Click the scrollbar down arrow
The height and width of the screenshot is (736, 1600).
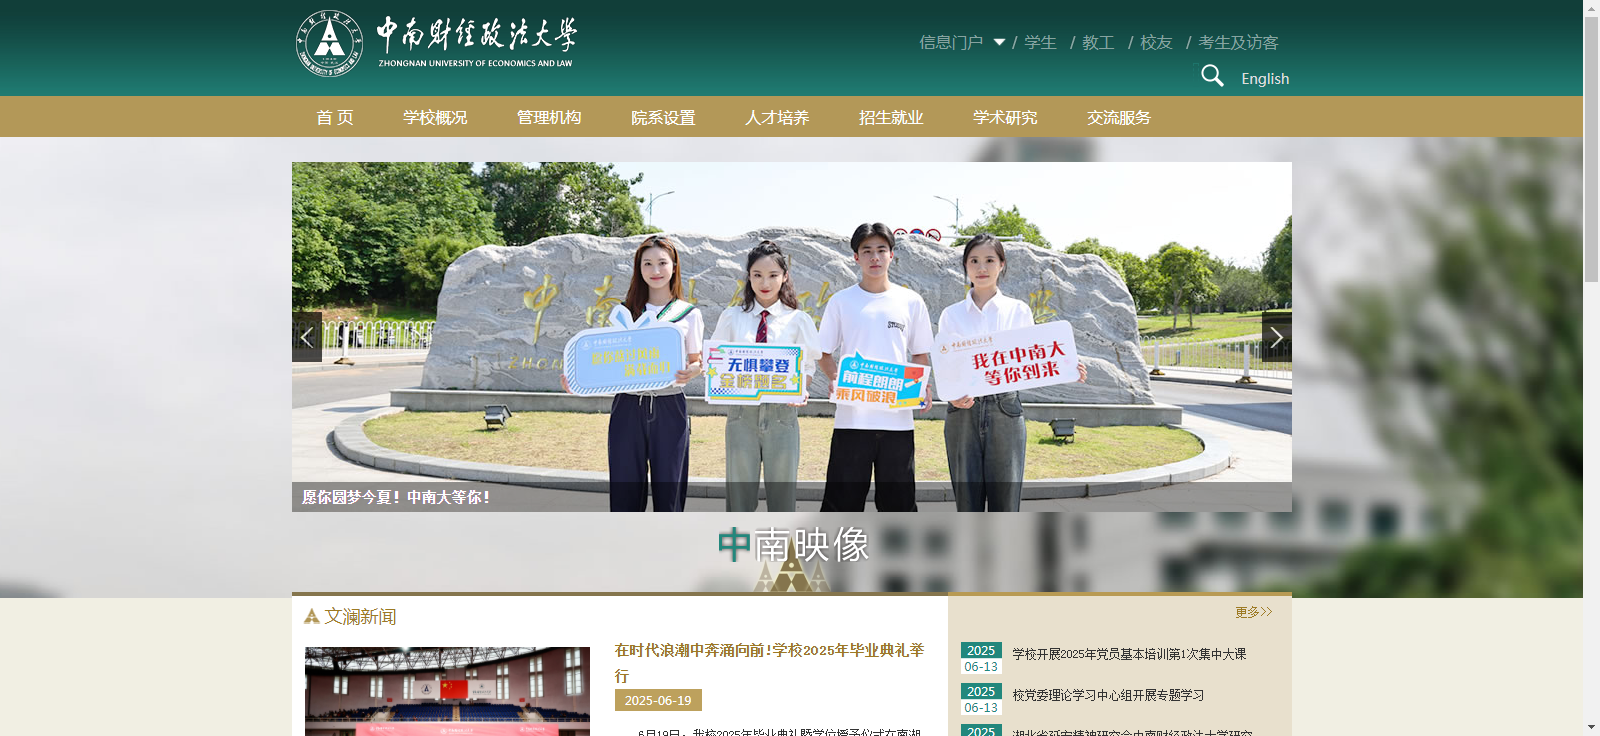tap(1591, 727)
